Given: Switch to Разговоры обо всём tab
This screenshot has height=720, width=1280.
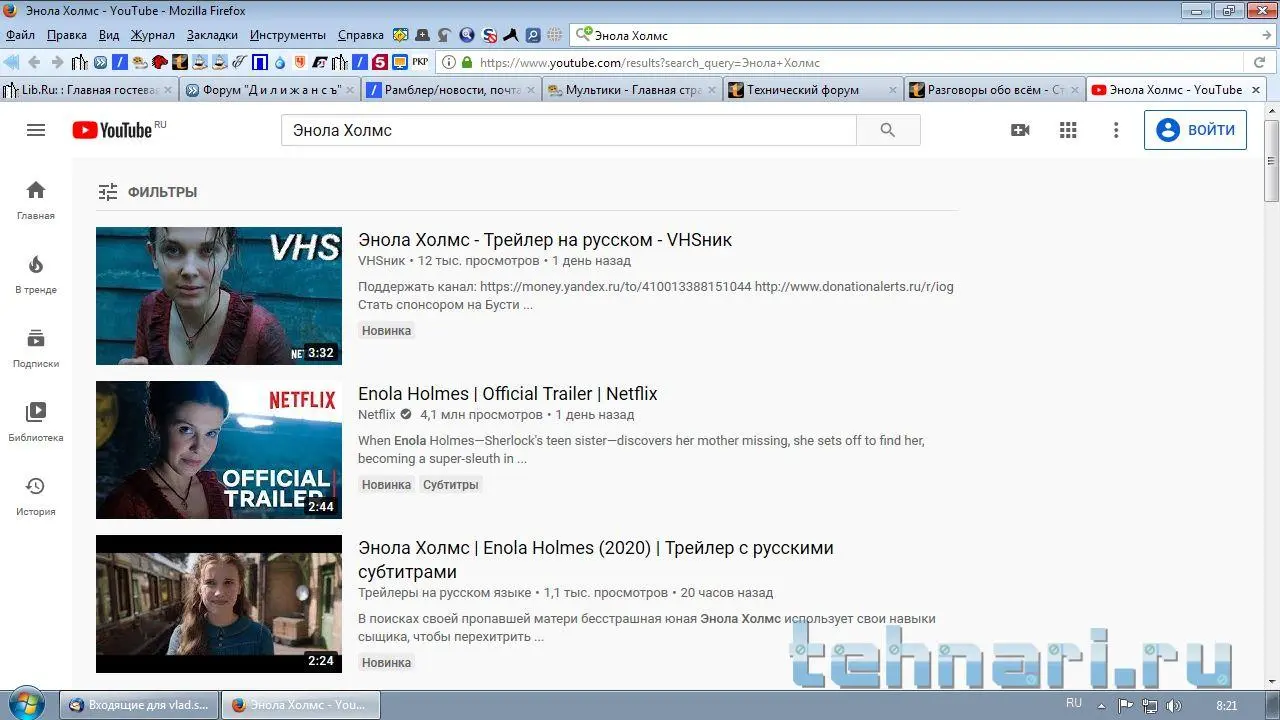Looking at the screenshot, I should click(994, 90).
